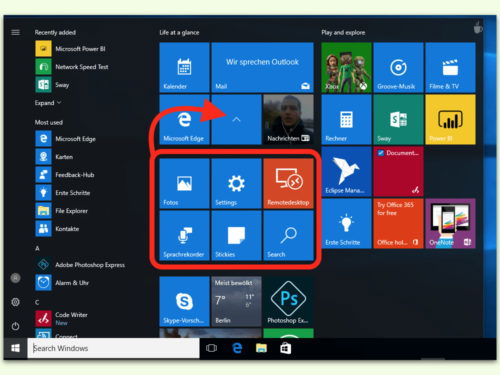Launch the Remotedesktop tile

[288, 183]
